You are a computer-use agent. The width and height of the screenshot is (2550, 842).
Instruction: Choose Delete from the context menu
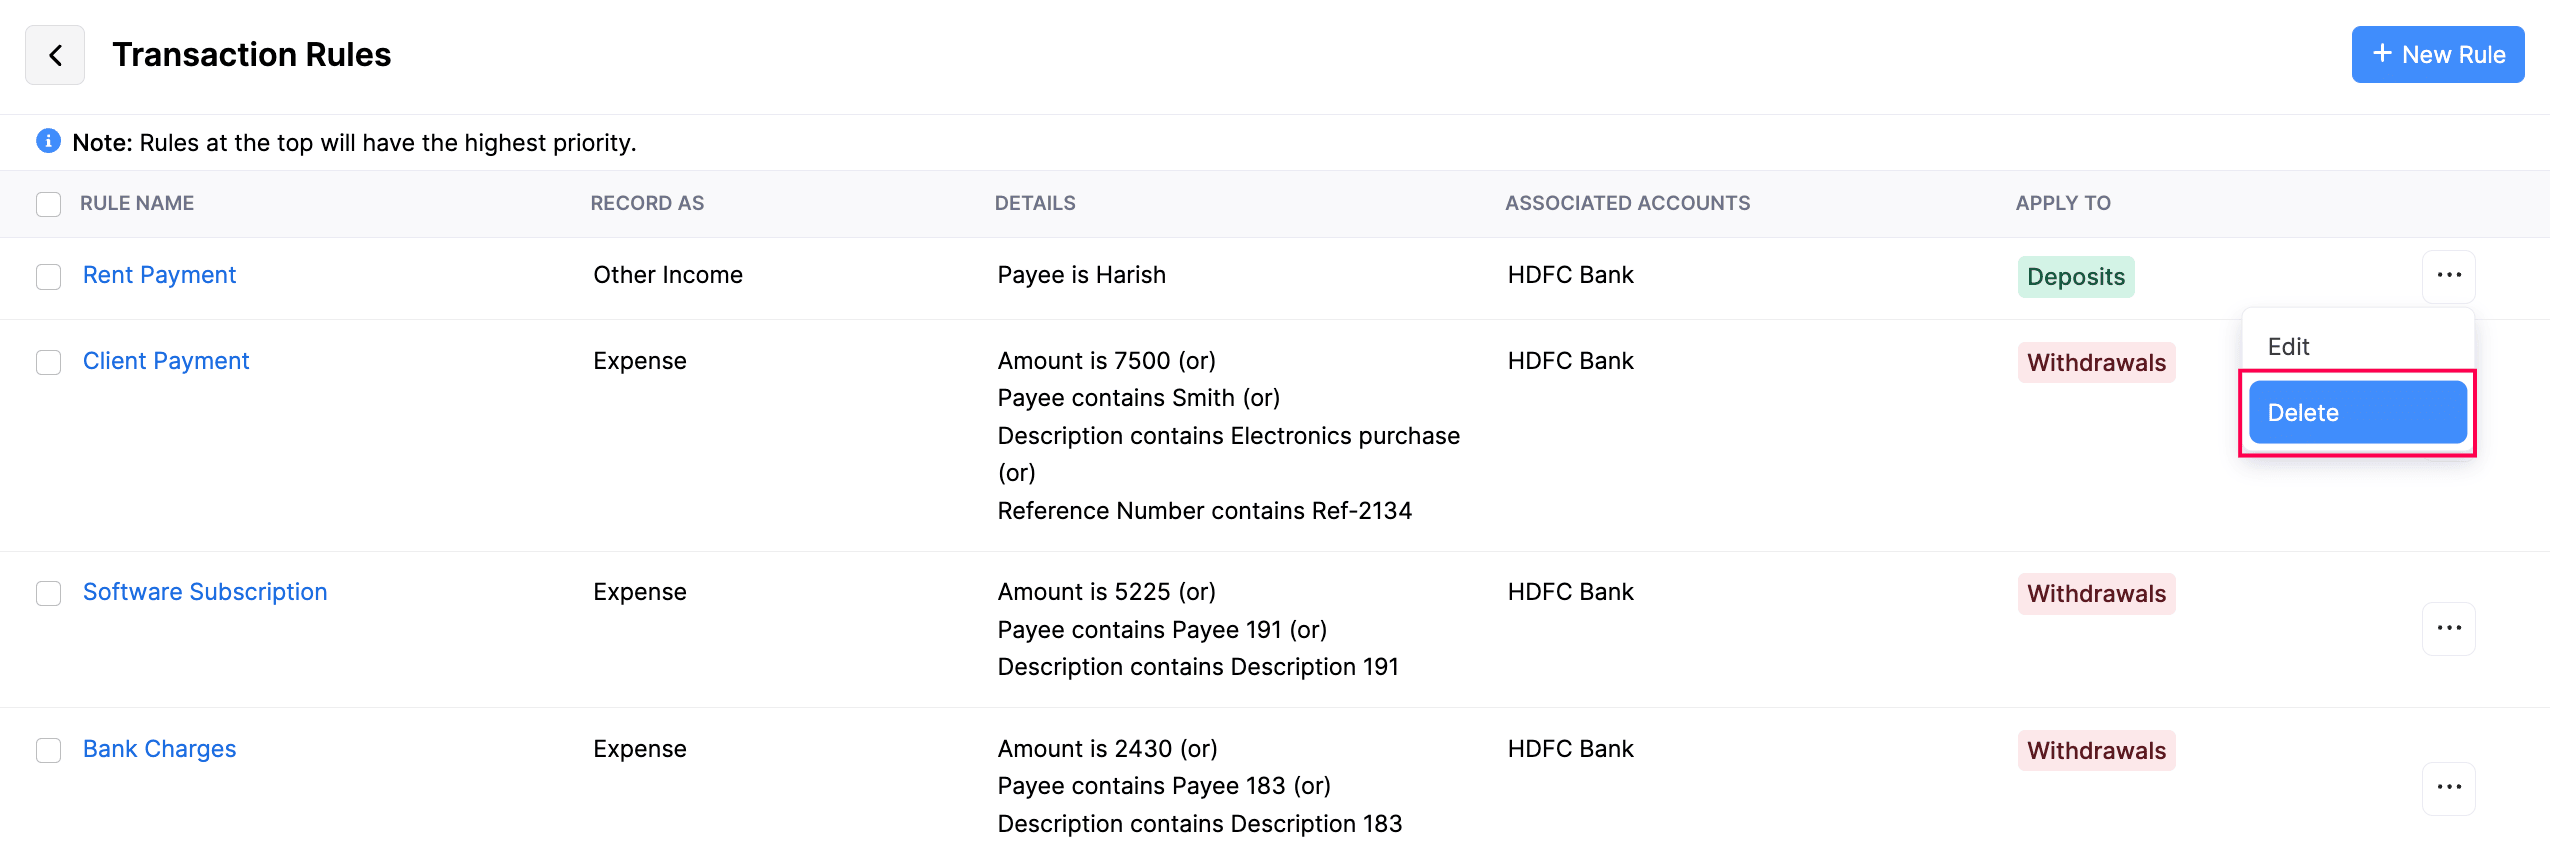coord(2357,413)
